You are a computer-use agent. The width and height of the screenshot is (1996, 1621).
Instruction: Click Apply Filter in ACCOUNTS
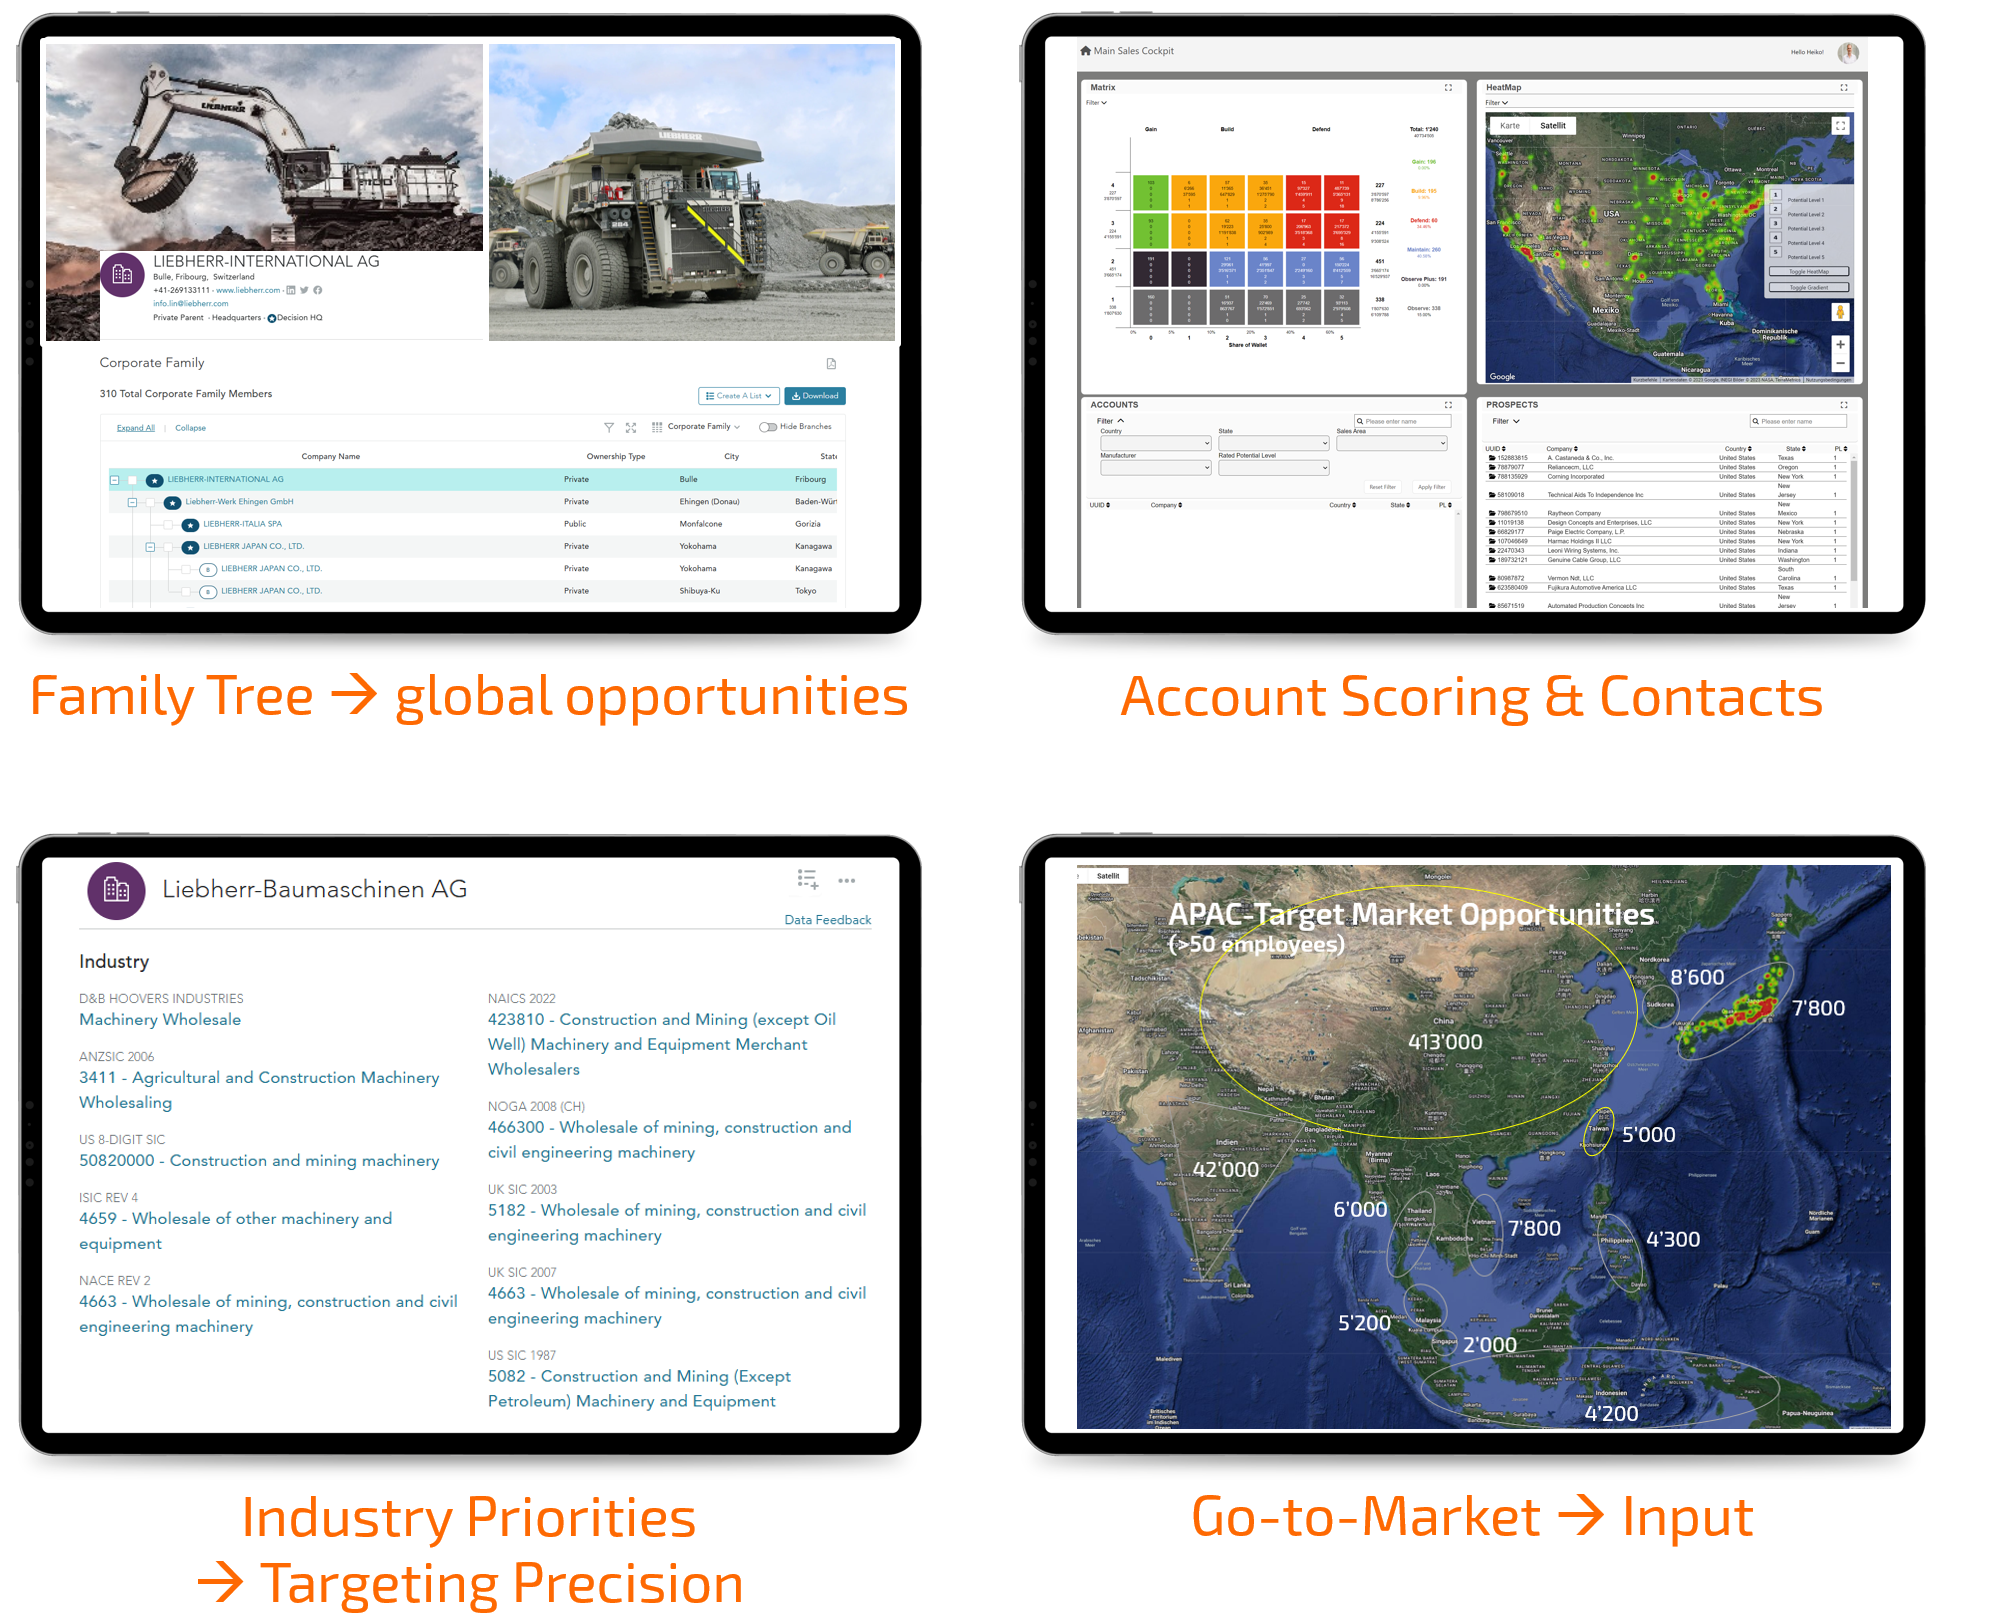(x=1432, y=487)
